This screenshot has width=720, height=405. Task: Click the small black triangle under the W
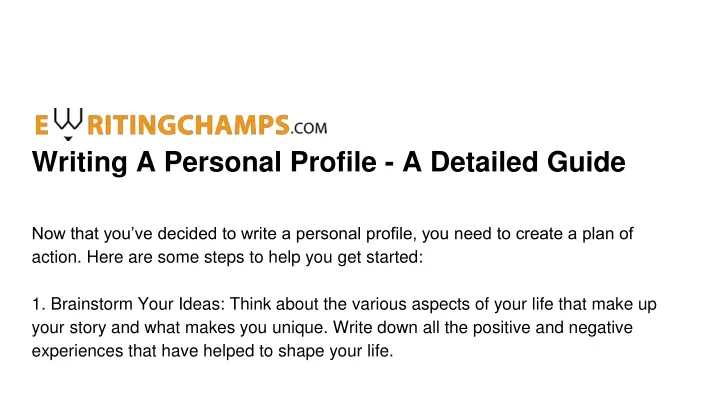click(x=68, y=138)
